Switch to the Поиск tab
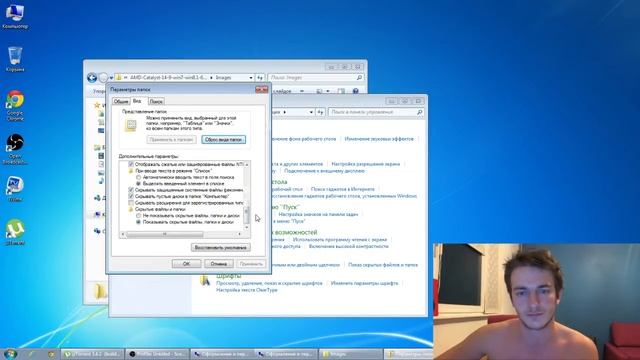Screen dimensions: 640x360 coord(156,101)
